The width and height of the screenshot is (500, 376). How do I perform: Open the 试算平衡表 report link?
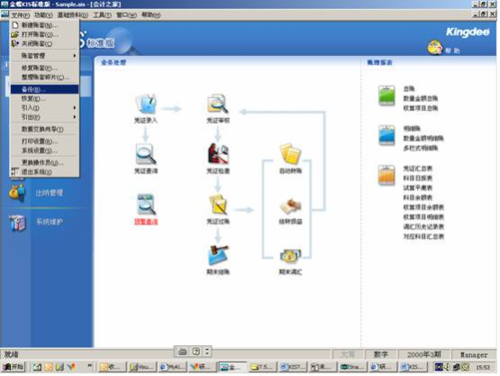[418, 188]
